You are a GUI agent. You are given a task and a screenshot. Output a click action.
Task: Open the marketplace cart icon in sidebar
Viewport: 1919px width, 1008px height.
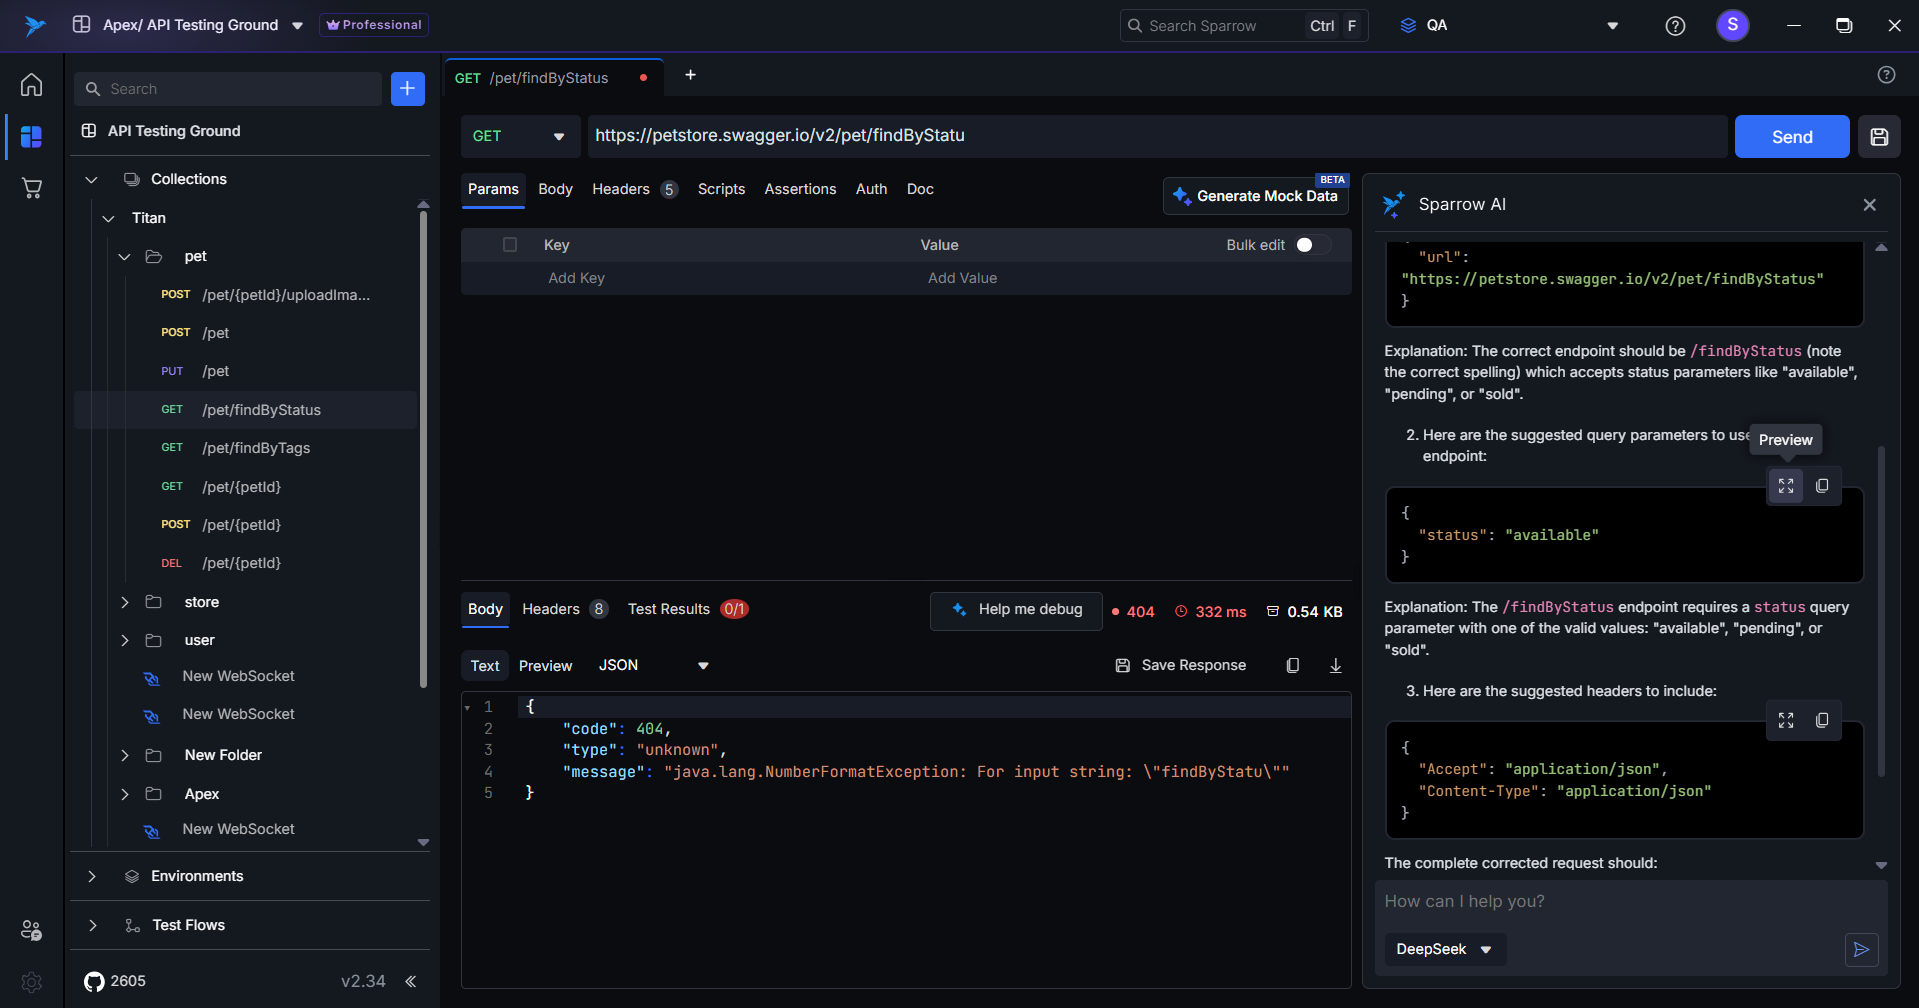(x=32, y=188)
